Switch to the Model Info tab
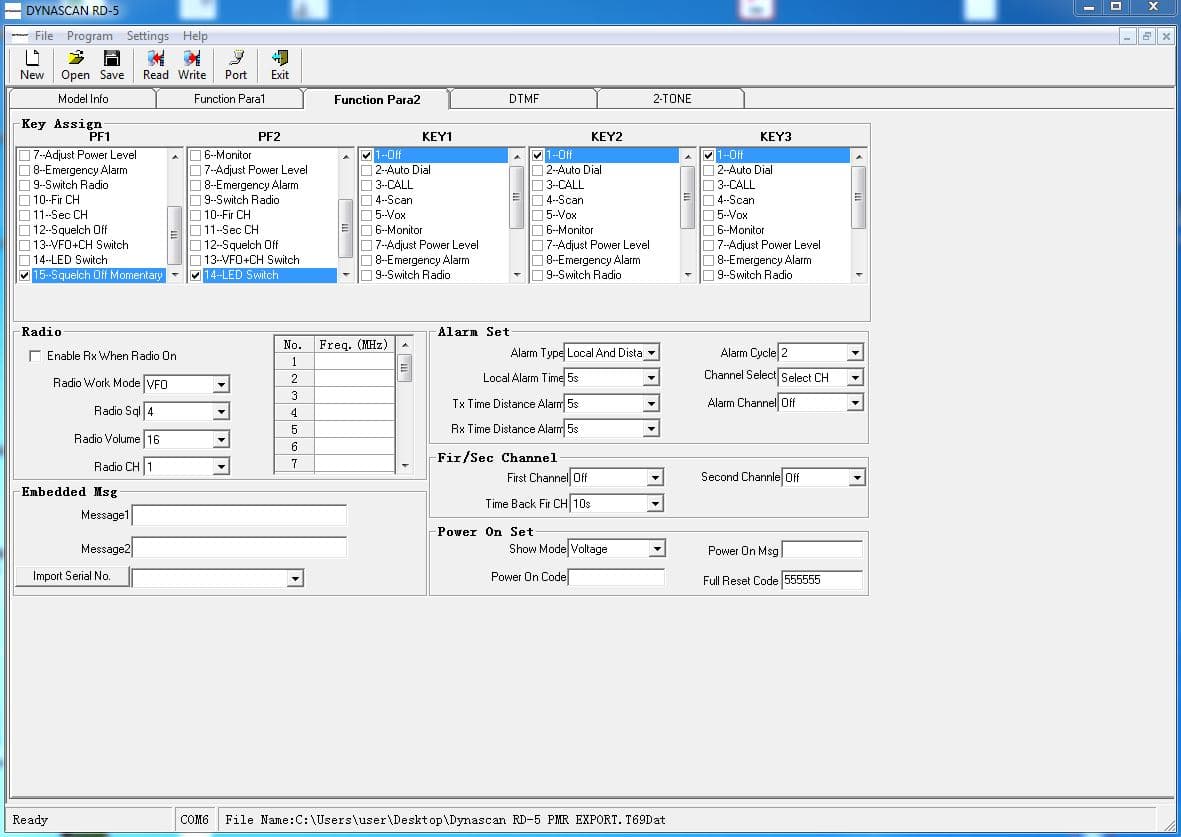Screen dimensions: 1181x837 83,99
